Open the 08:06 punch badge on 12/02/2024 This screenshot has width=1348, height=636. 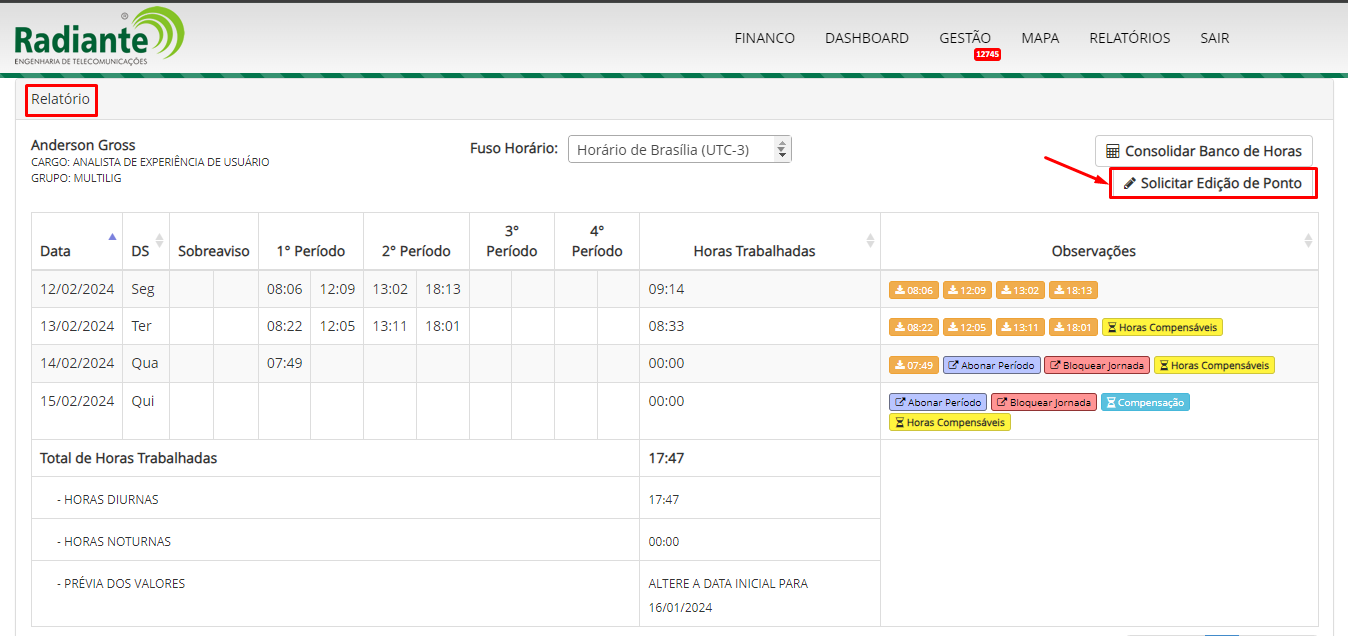tap(914, 290)
